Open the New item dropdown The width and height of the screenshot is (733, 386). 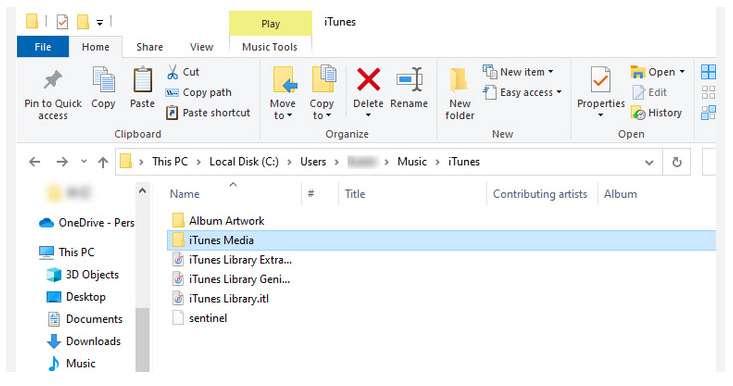(x=518, y=72)
